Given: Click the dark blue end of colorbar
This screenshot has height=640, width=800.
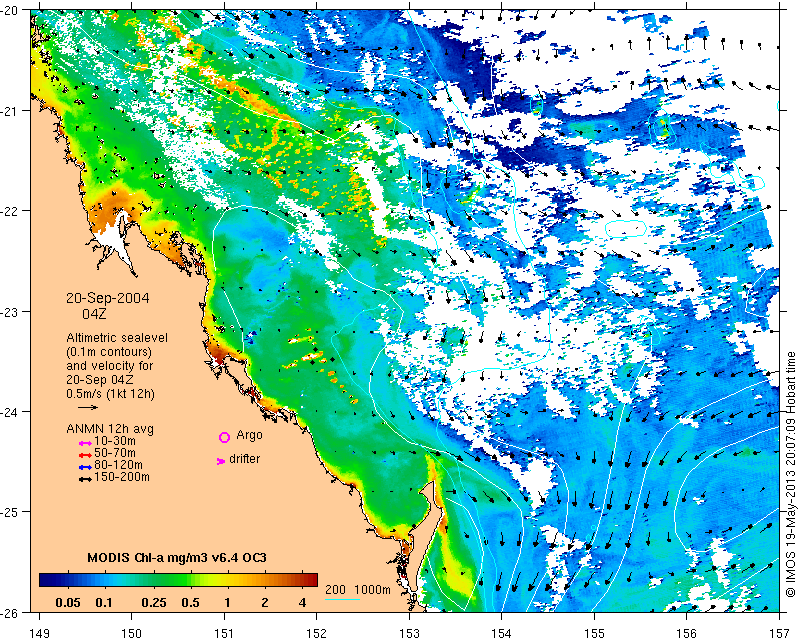Looking at the screenshot, I should [44, 580].
